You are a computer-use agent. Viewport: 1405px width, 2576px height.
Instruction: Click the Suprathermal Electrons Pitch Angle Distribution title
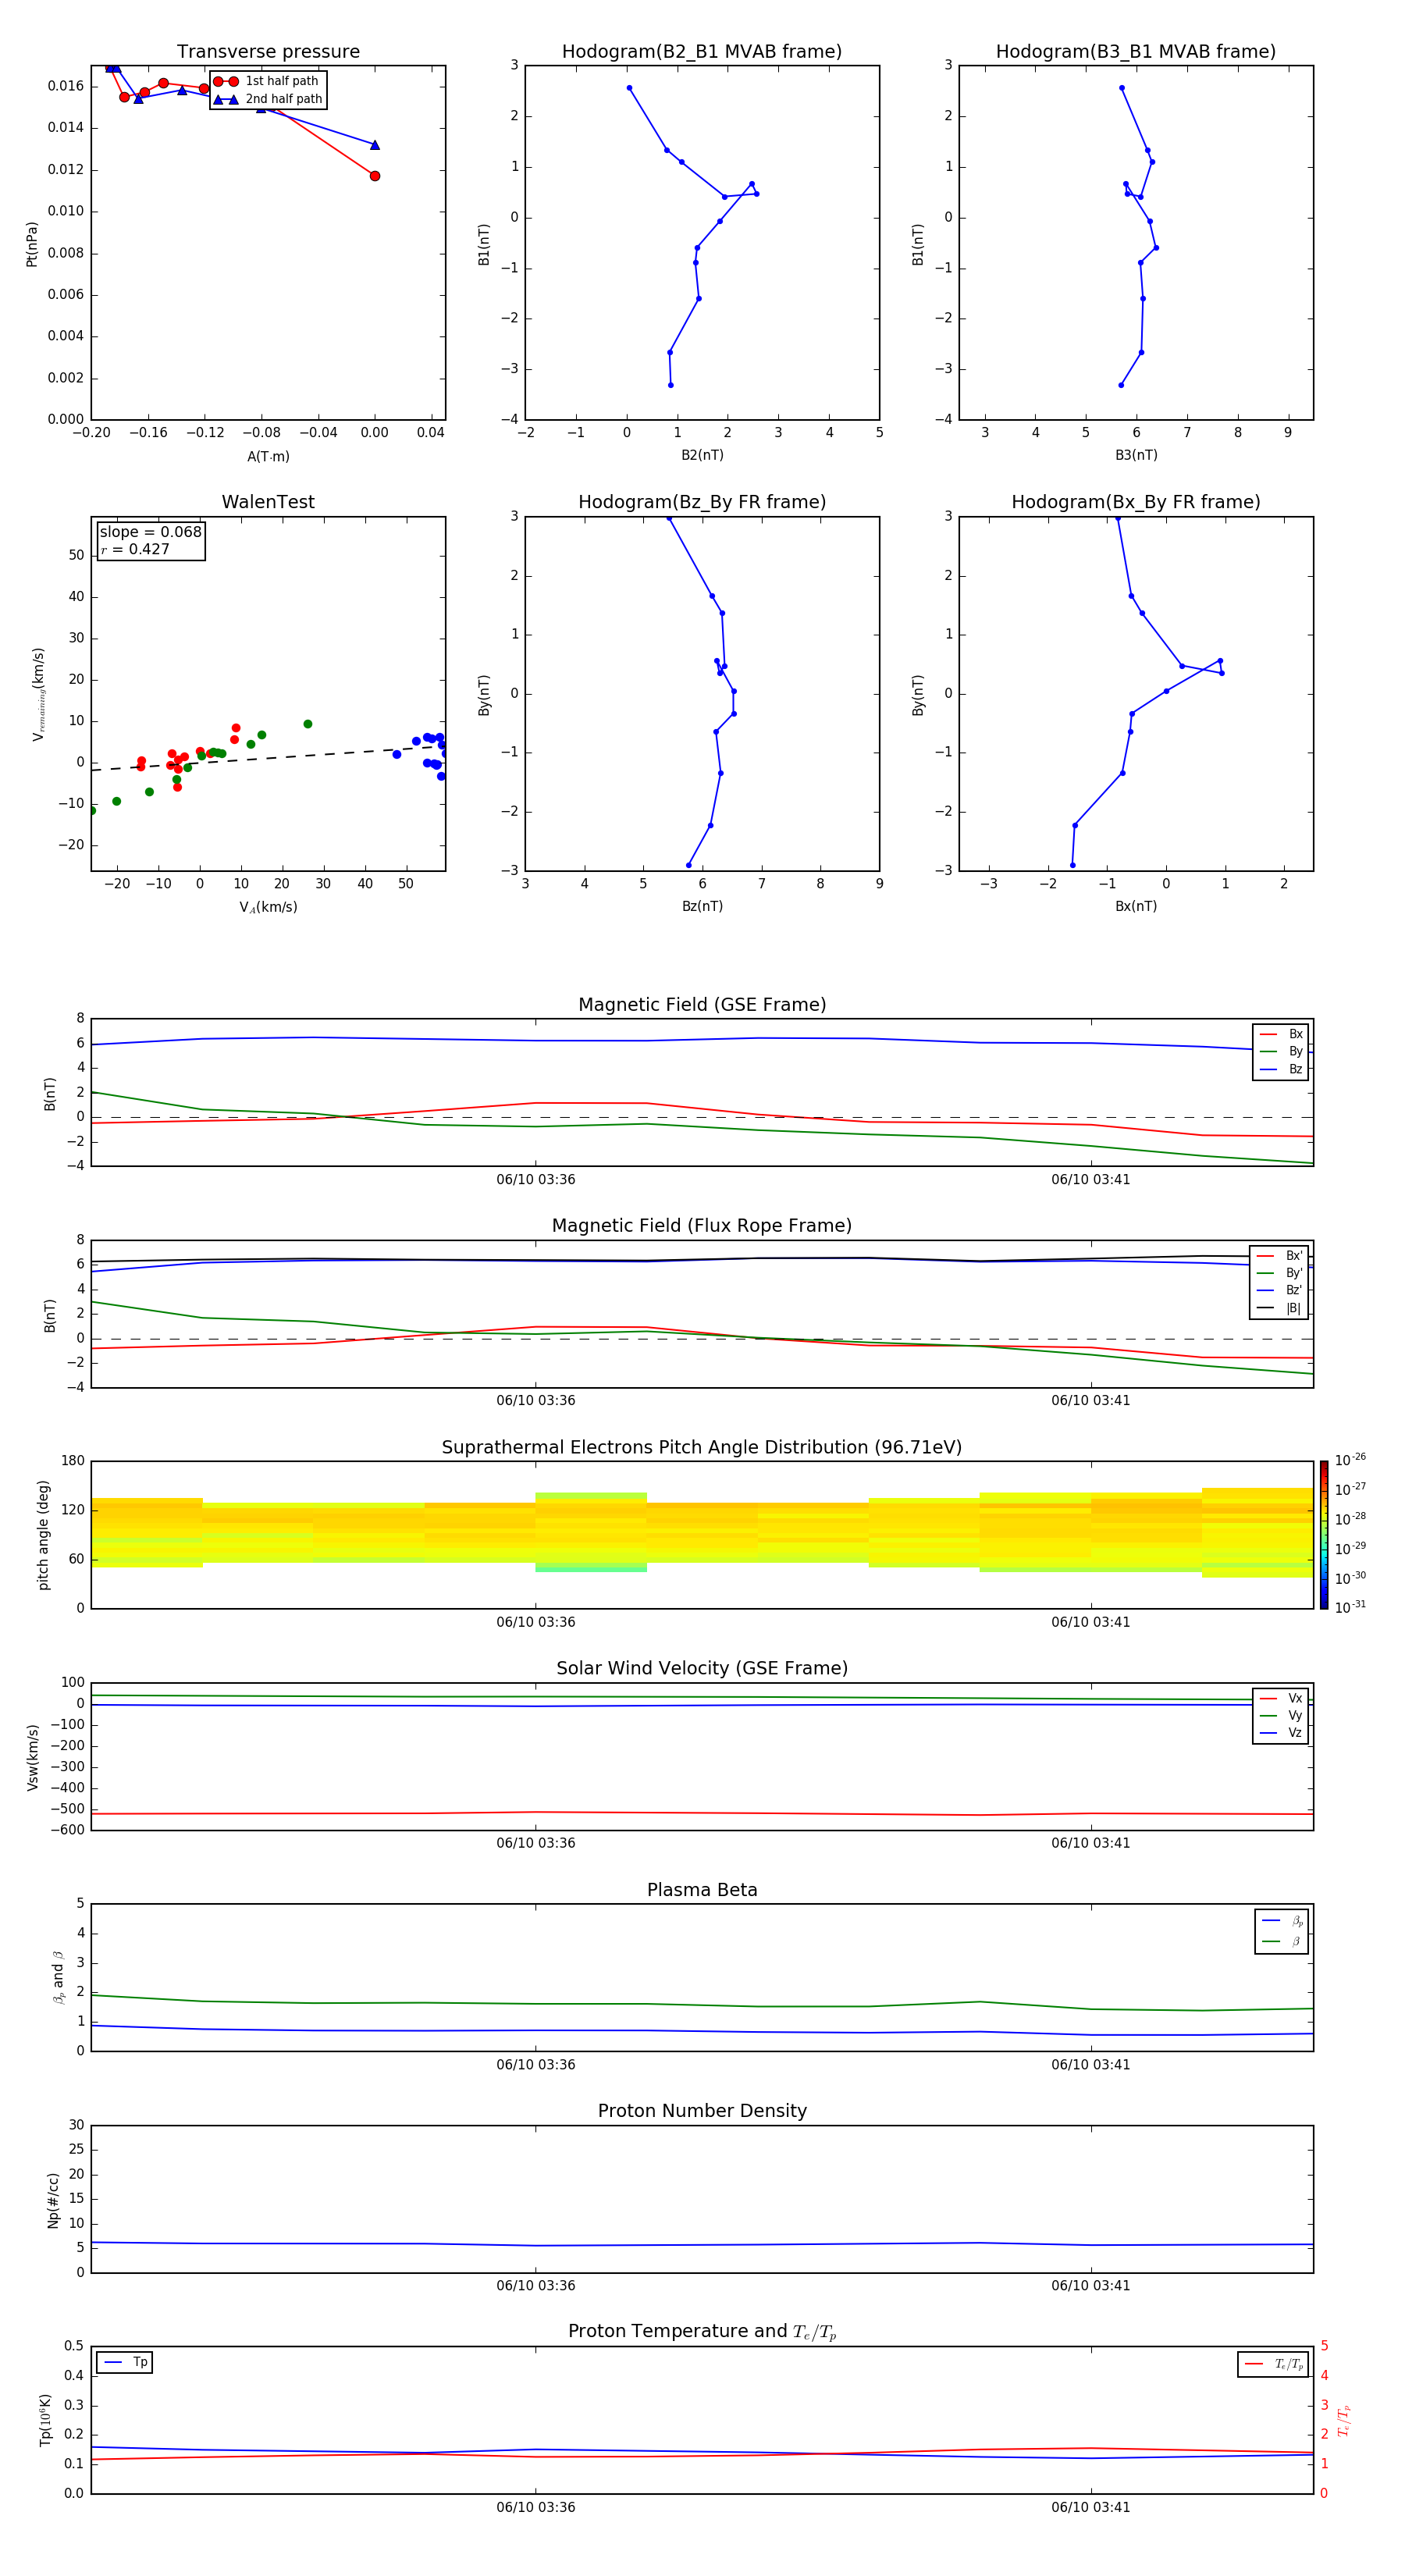702,1448
